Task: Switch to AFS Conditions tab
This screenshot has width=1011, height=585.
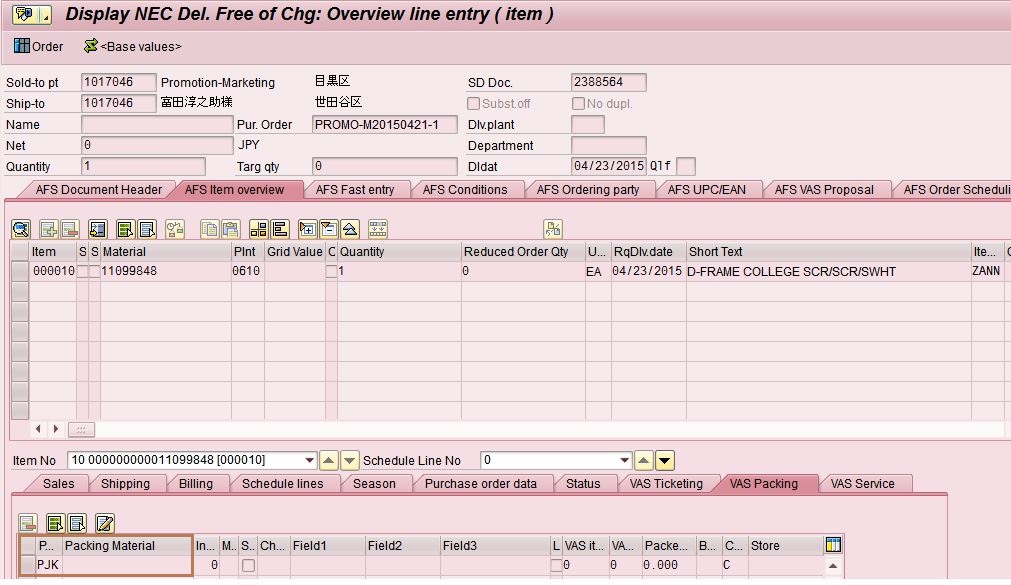Action: click(x=464, y=189)
